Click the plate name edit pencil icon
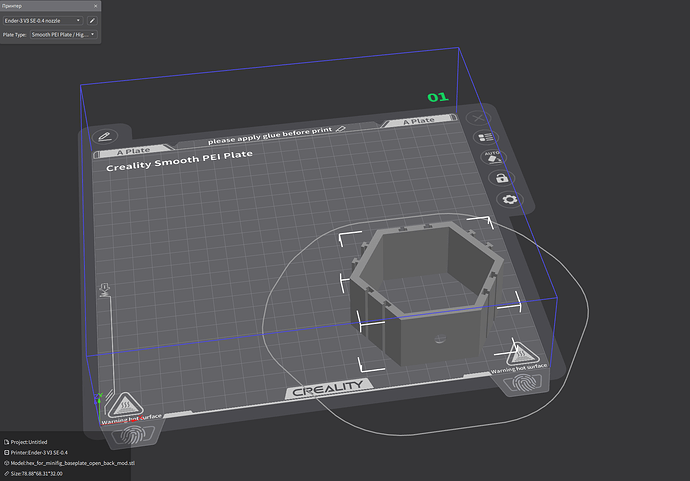Viewport: 690px width, 481px height. (105, 136)
